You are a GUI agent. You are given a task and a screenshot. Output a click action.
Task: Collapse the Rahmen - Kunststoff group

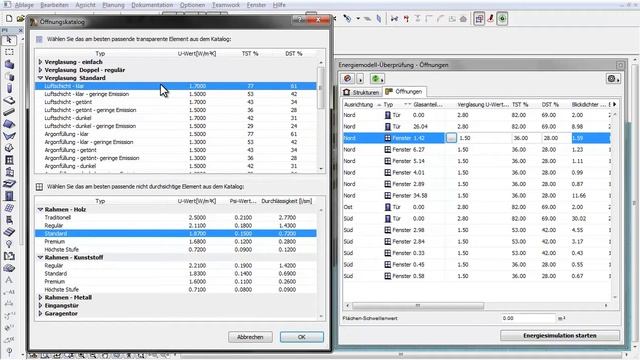click(x=40, y=258)
